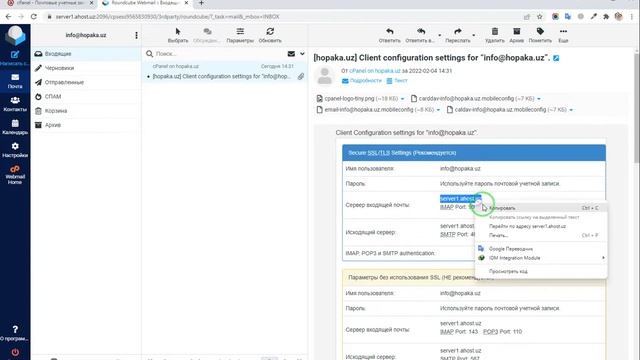640x360 pixels.
Task: Mark message with Пометить tag icon
Action: [x=540, y=35]
